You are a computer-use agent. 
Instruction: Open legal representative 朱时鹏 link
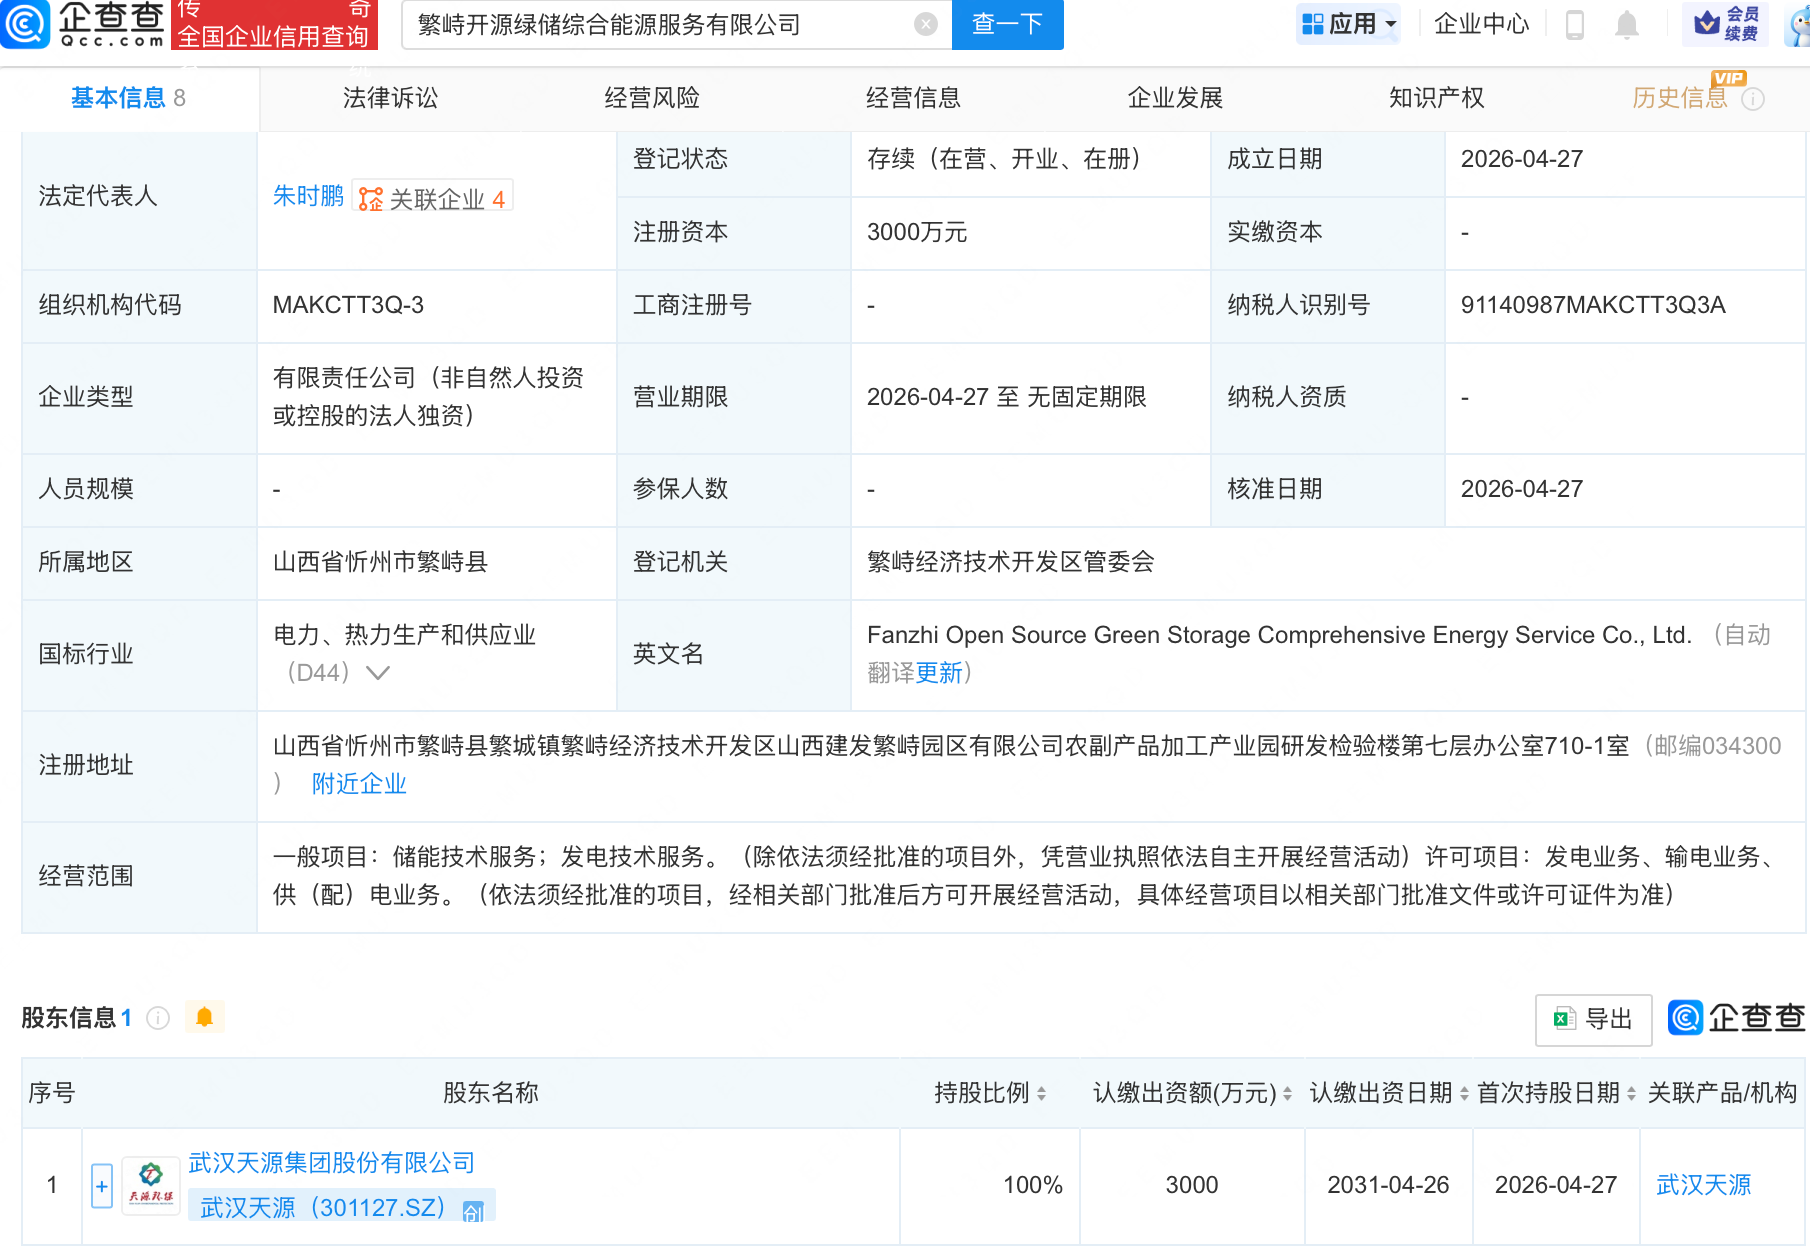308,196
